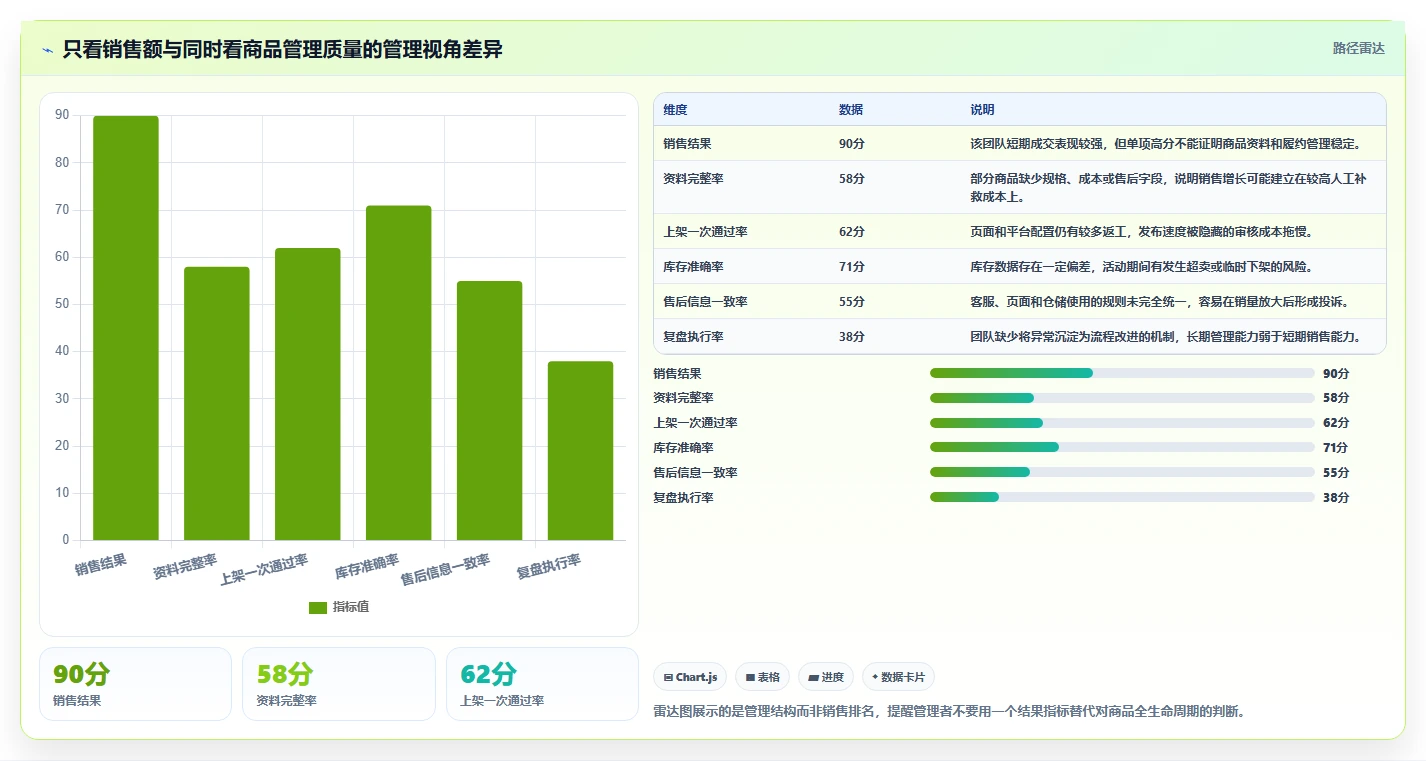
Task: Click the 销售结果 bar in chart
Action: [x=126, y=328]
